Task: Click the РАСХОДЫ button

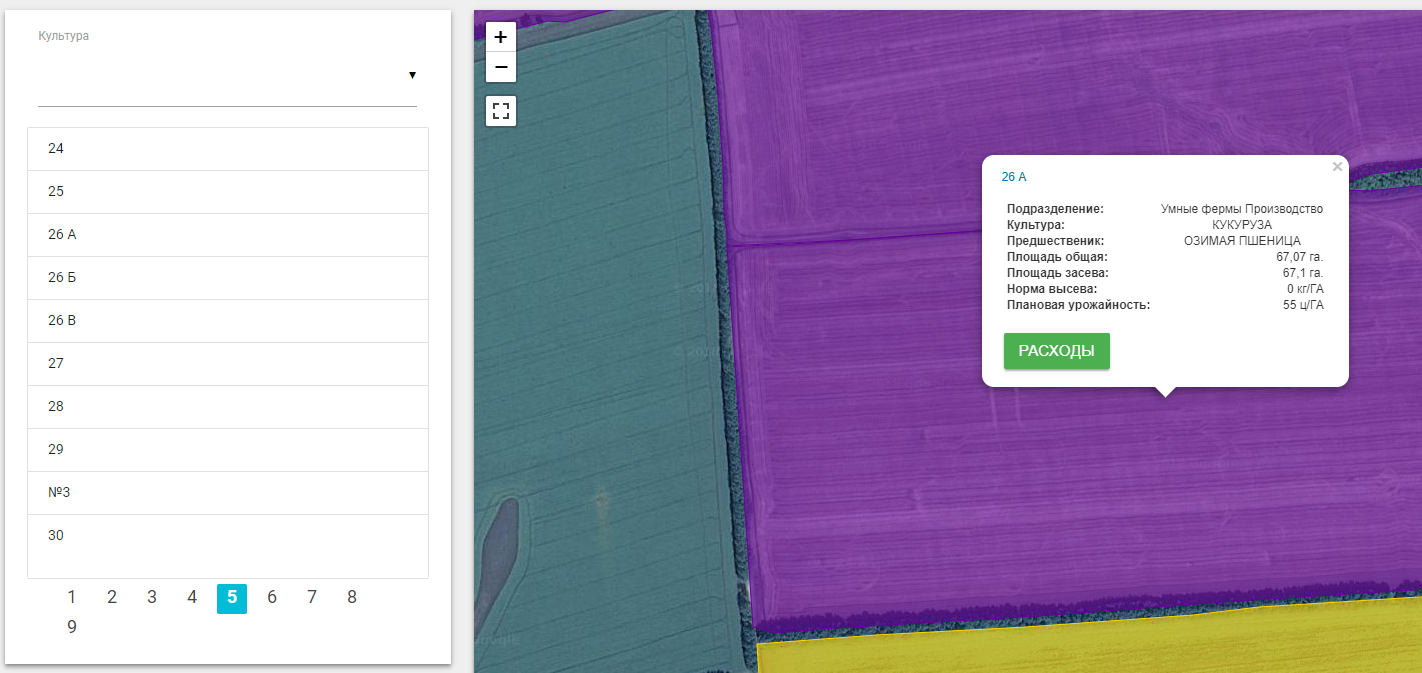Action: [1056, 351]
